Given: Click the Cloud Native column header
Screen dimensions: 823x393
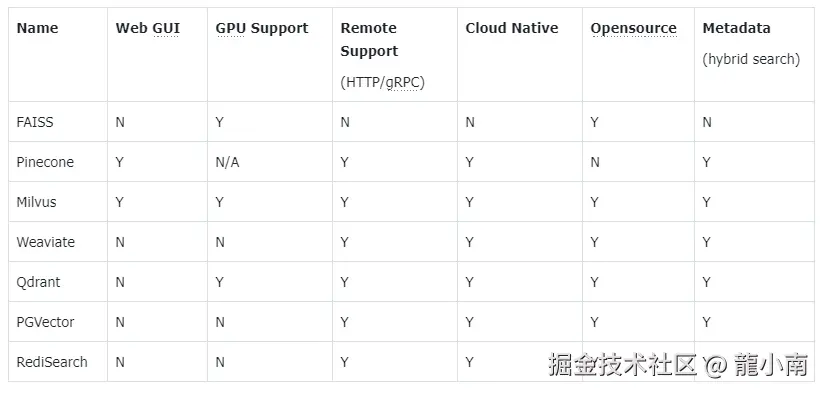Looking at the screenshot, I should (512, 28).
